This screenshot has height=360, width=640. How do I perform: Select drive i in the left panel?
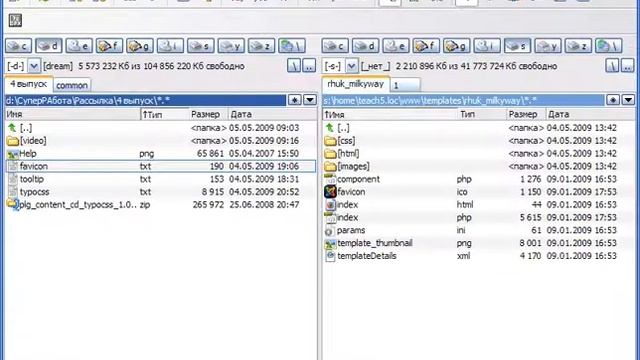click(170, 46)
